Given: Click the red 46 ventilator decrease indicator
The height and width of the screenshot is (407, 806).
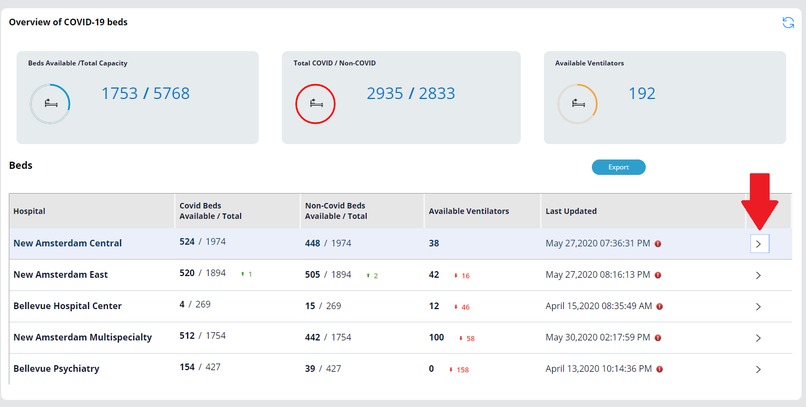Looking at the screenshot, I should coord(462,307).
